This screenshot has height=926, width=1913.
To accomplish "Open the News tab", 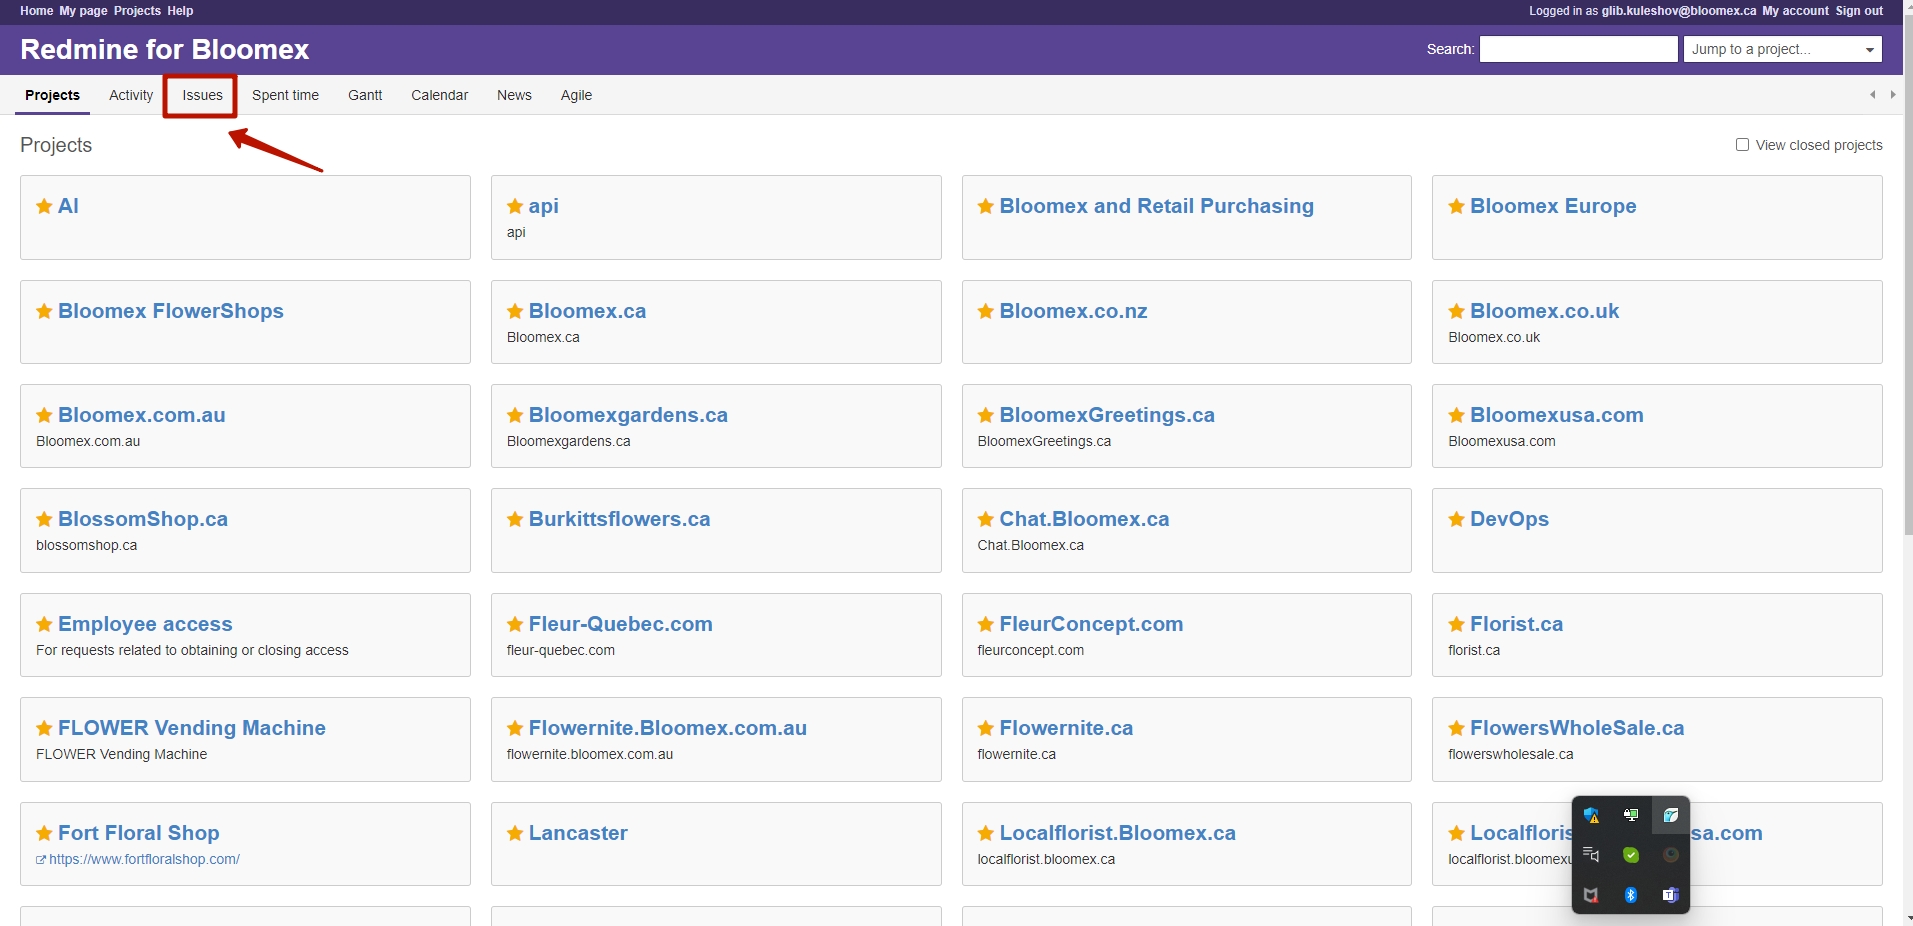I will pyautogui.click(x=514, y=95).
